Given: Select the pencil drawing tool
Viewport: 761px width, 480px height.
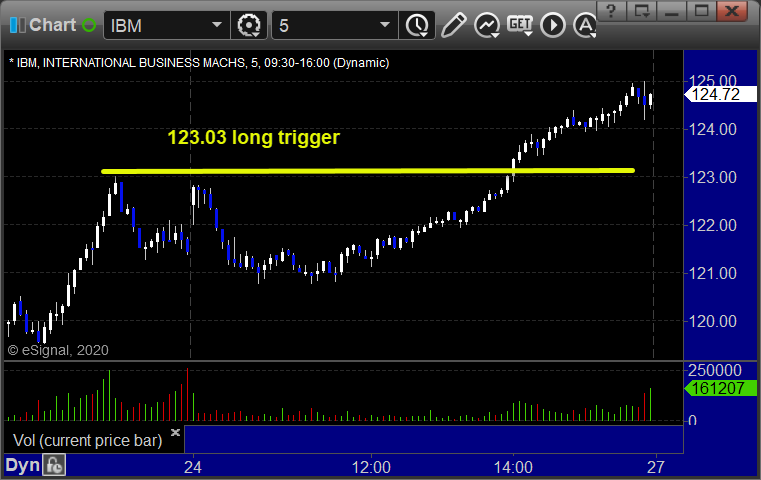Looking at the screenshot, I should [454, 25].
